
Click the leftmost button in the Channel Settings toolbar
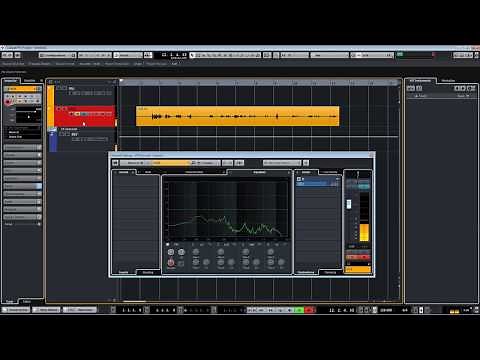coord(115,163)
